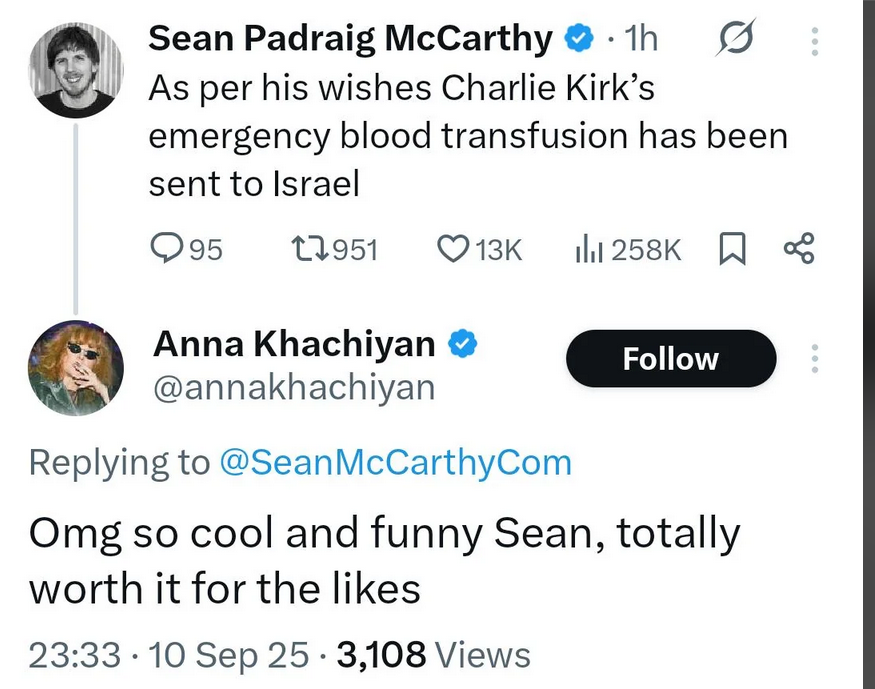
Task: Click the 23:33 · 10 Sep 25 timestamp
Action: tap(169, 654)
